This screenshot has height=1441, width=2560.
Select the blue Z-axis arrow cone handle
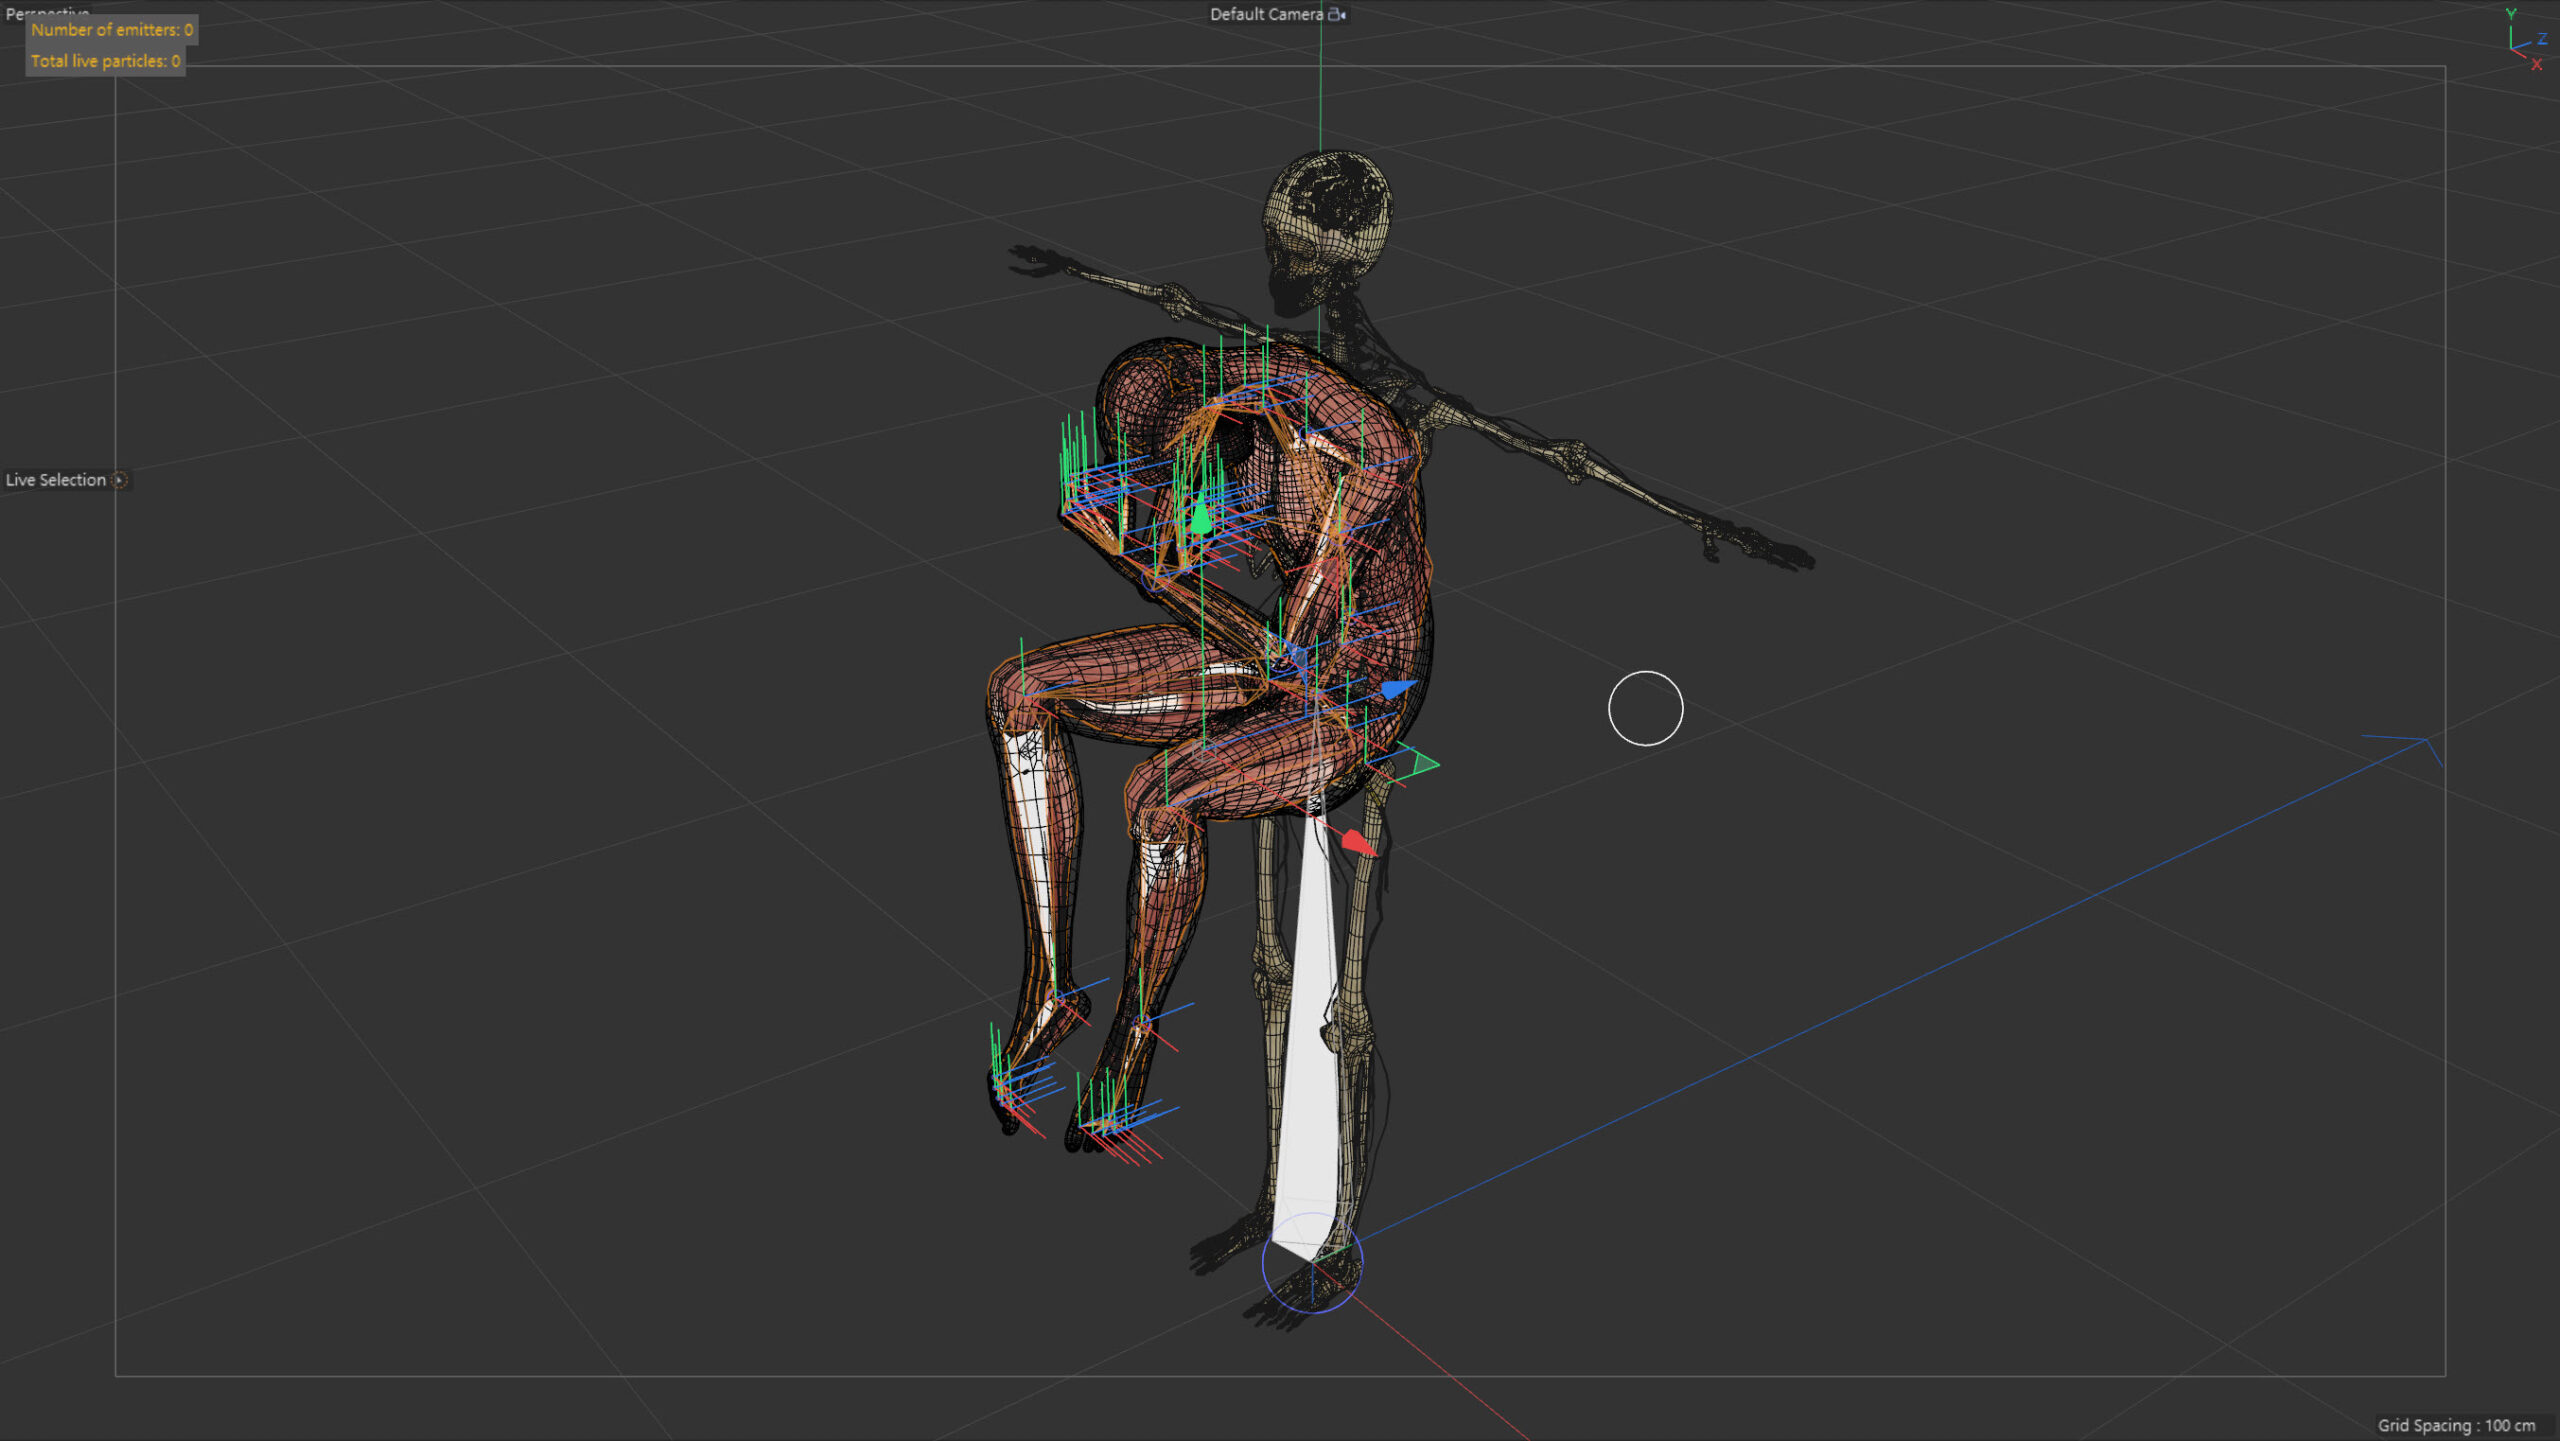pos(1398,688)
